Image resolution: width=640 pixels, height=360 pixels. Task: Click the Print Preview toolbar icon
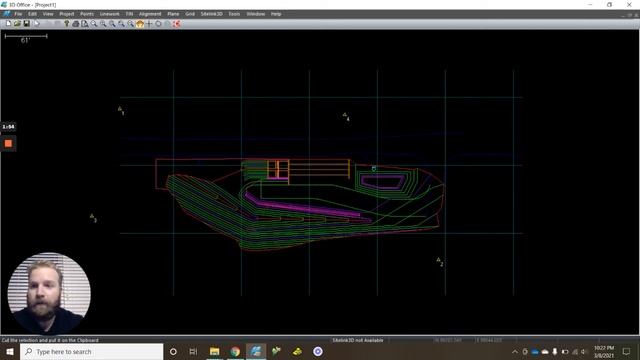[x=84, y=24]
